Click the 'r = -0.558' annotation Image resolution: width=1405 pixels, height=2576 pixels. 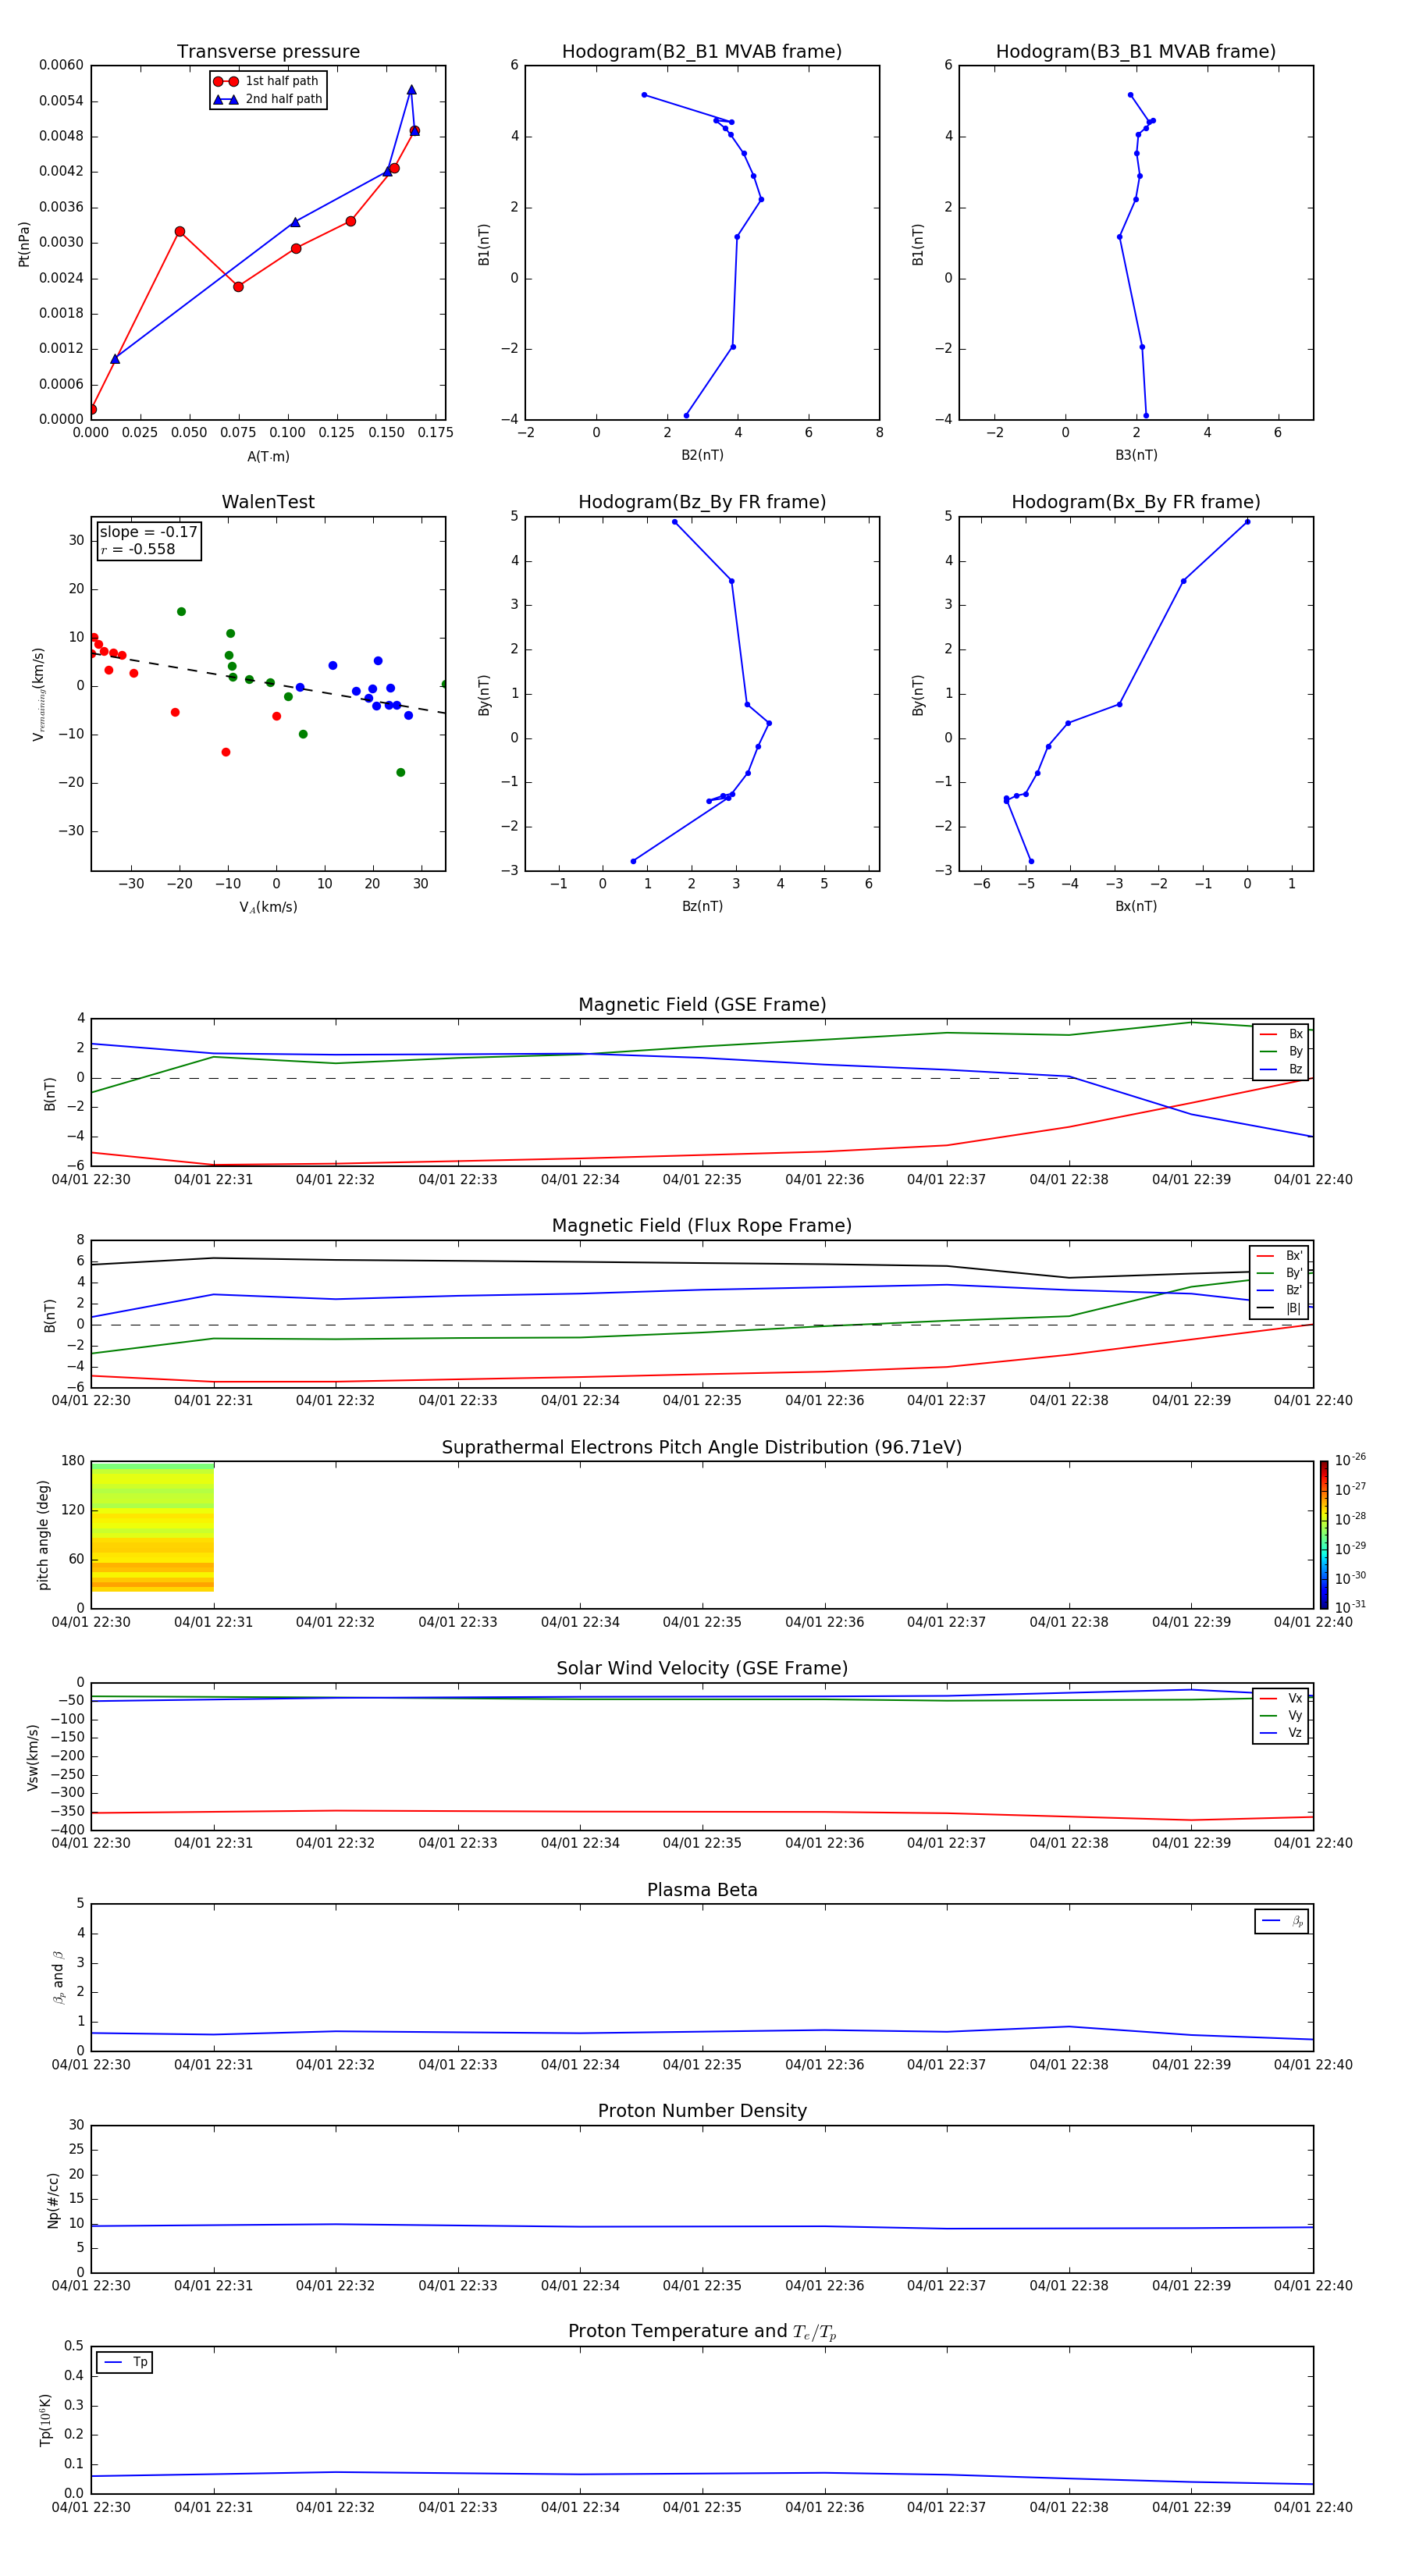tap(138, 549)
